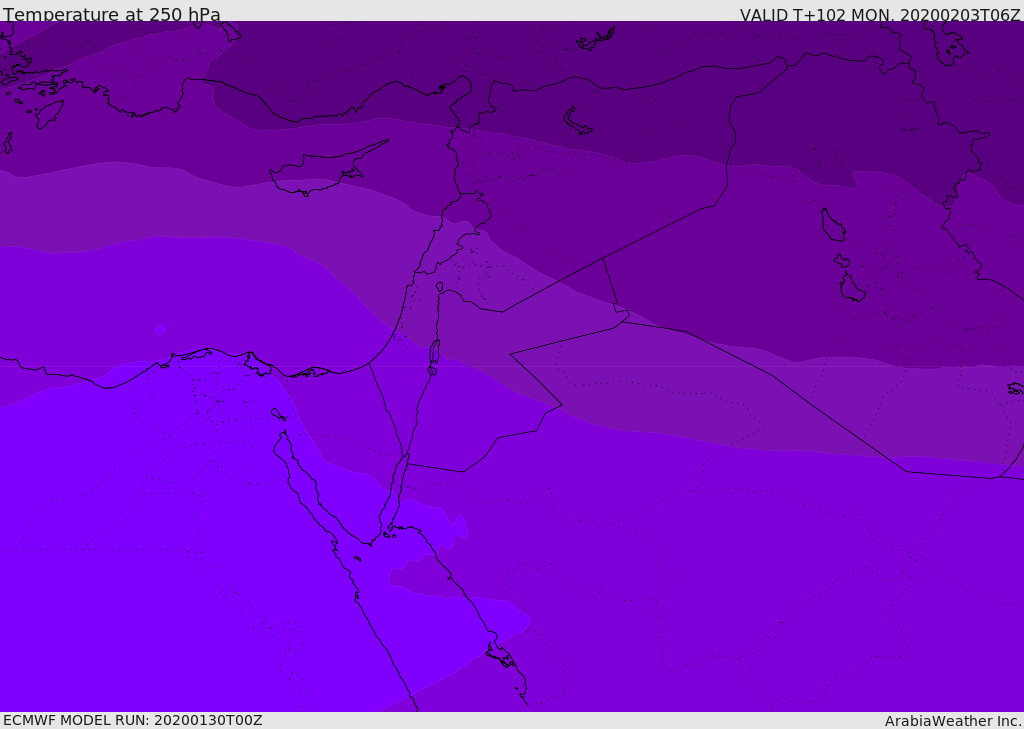Image resolution: width=1024 pixels, height=729 pixels.
Task: Select the Lake Tharthar outline in Iraq
Action: [x=832, y=225]
